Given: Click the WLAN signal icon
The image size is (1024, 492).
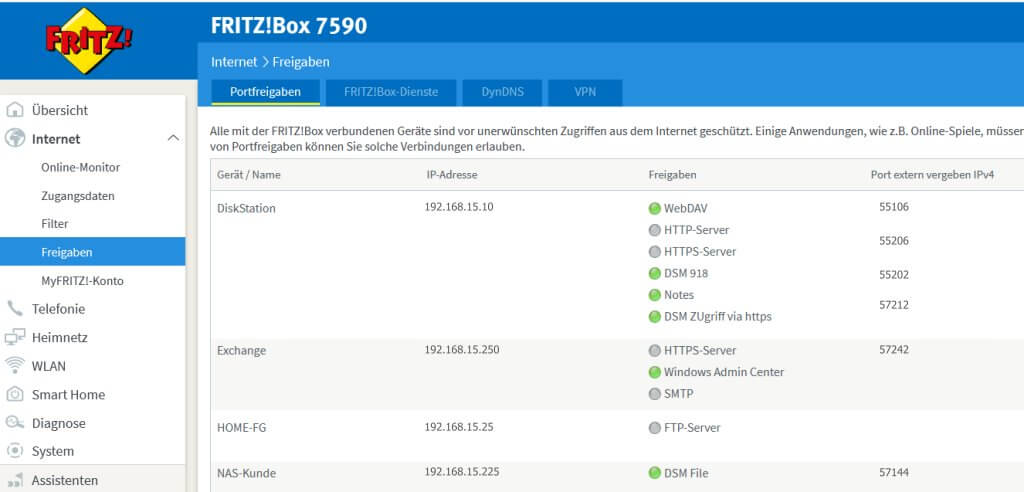Looking at the screenshot, I should point(14,365).
